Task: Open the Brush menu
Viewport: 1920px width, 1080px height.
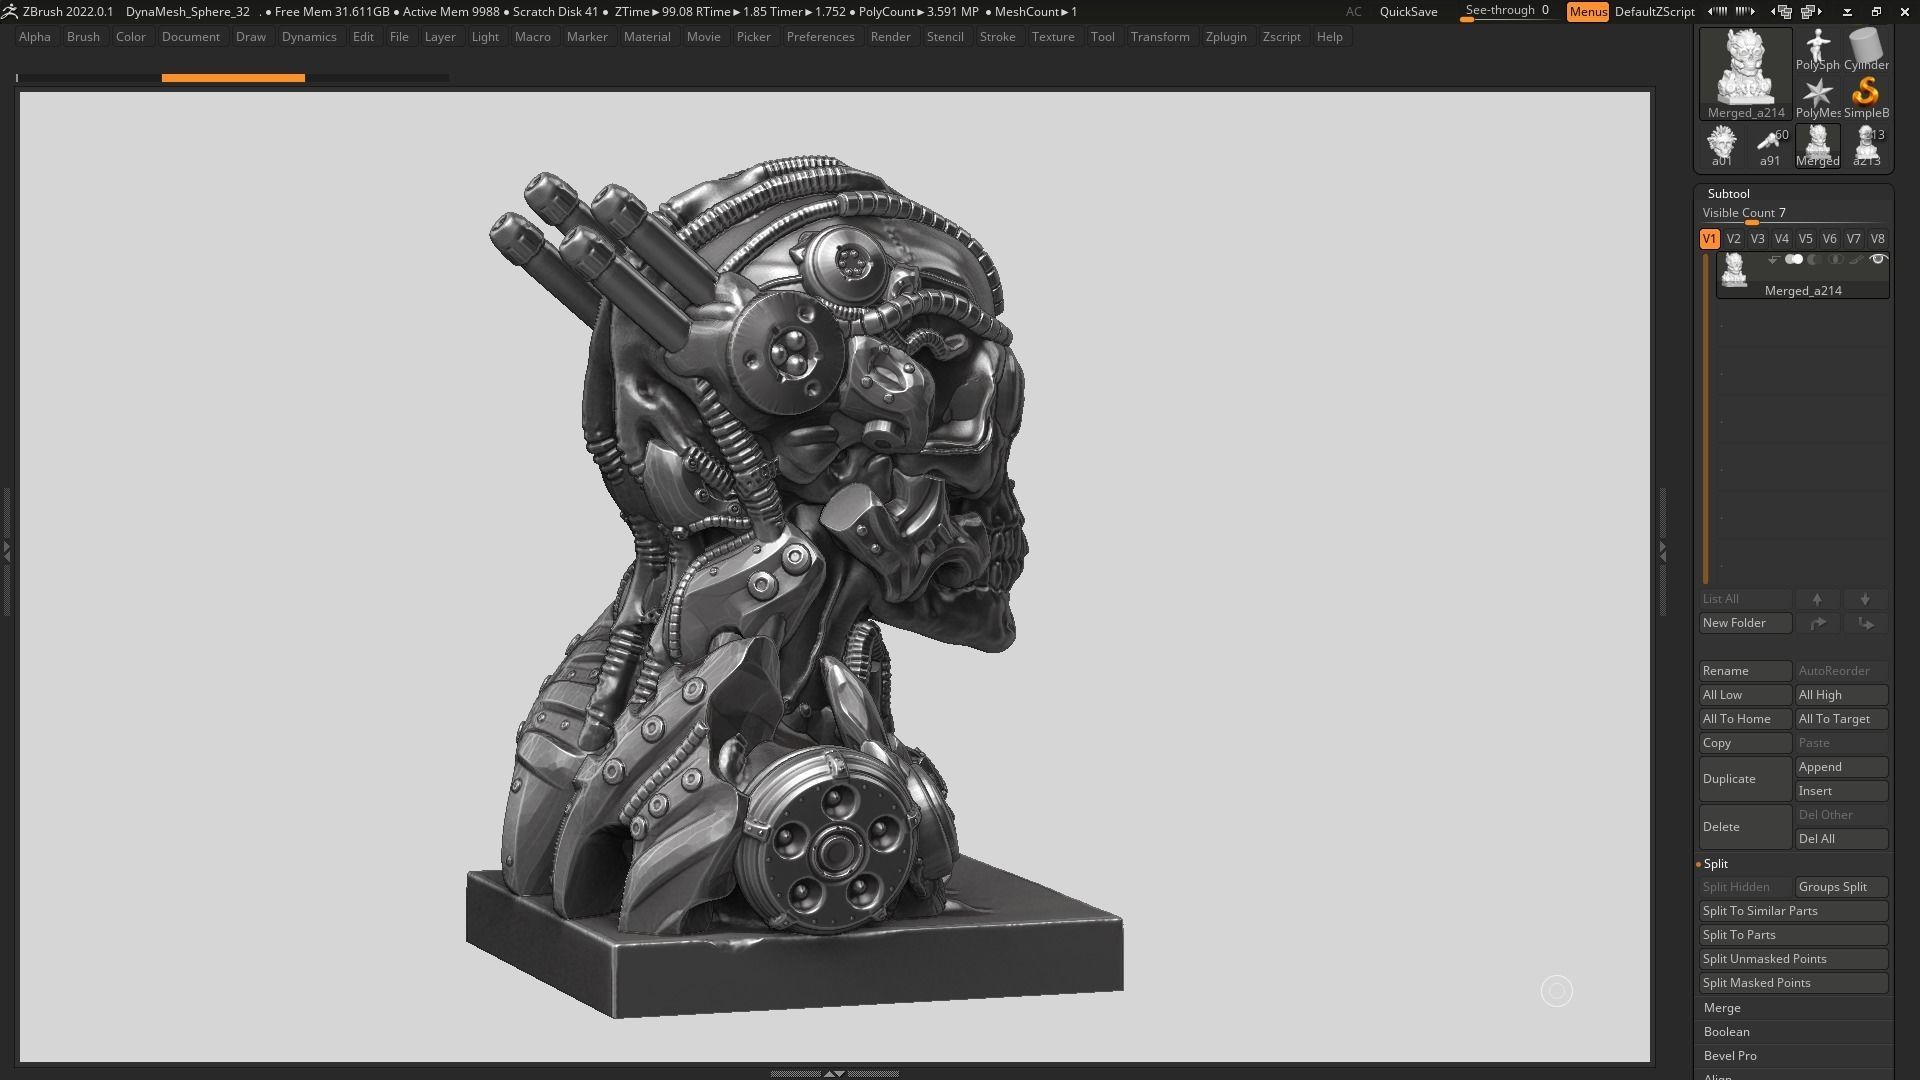Action: point(83,37)
